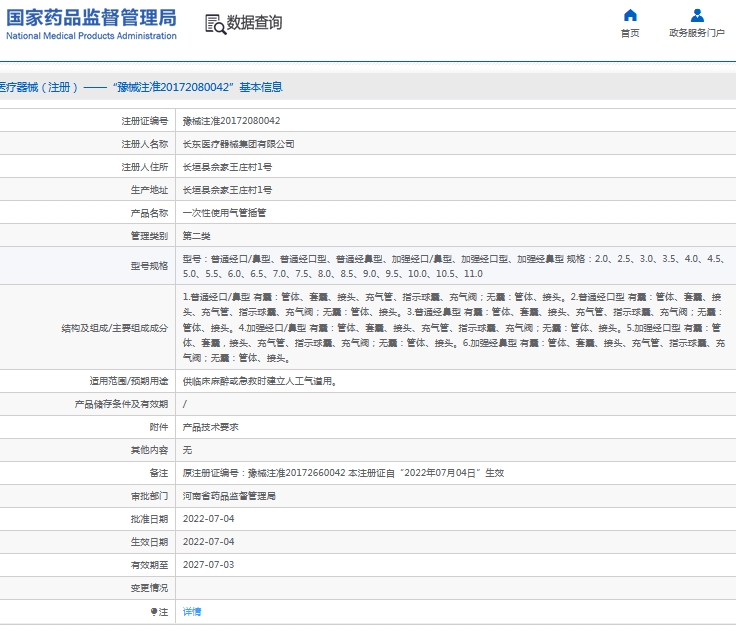Image resolution: width=736 pixels, height=631 pixels.
Task: Click the 其他内容 value 无
Action: pyautogui.click(x=187, y=450)
